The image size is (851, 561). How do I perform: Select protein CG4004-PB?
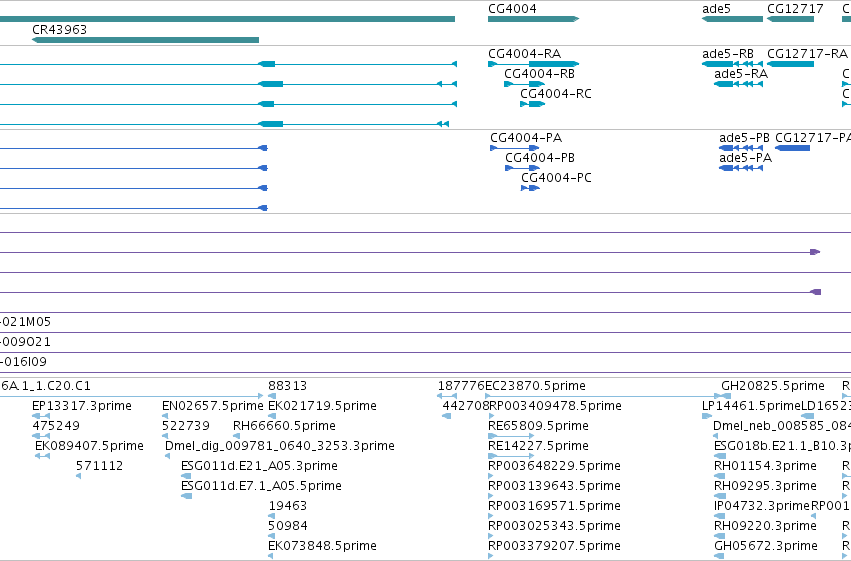point(540,158)
